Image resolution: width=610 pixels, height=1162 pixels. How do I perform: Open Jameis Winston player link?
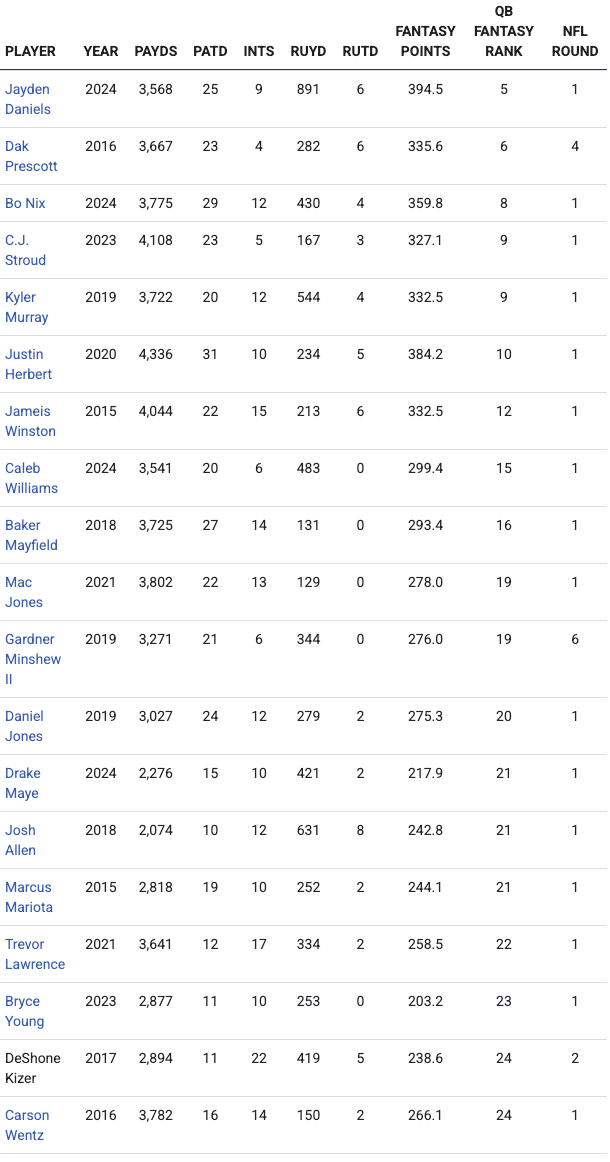tap(30, 421)
